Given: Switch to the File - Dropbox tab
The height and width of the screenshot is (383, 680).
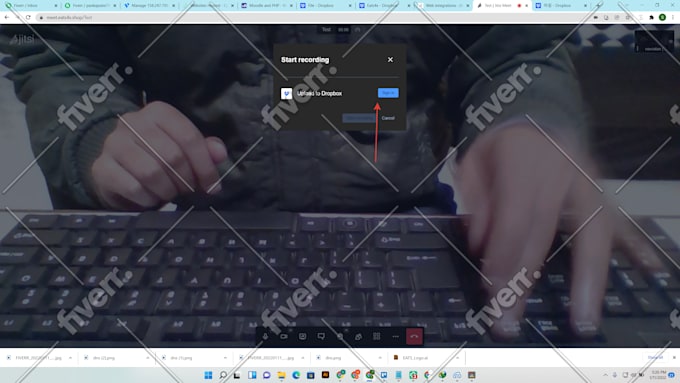Looking at the screenshot, I should [x=325, y=6].
